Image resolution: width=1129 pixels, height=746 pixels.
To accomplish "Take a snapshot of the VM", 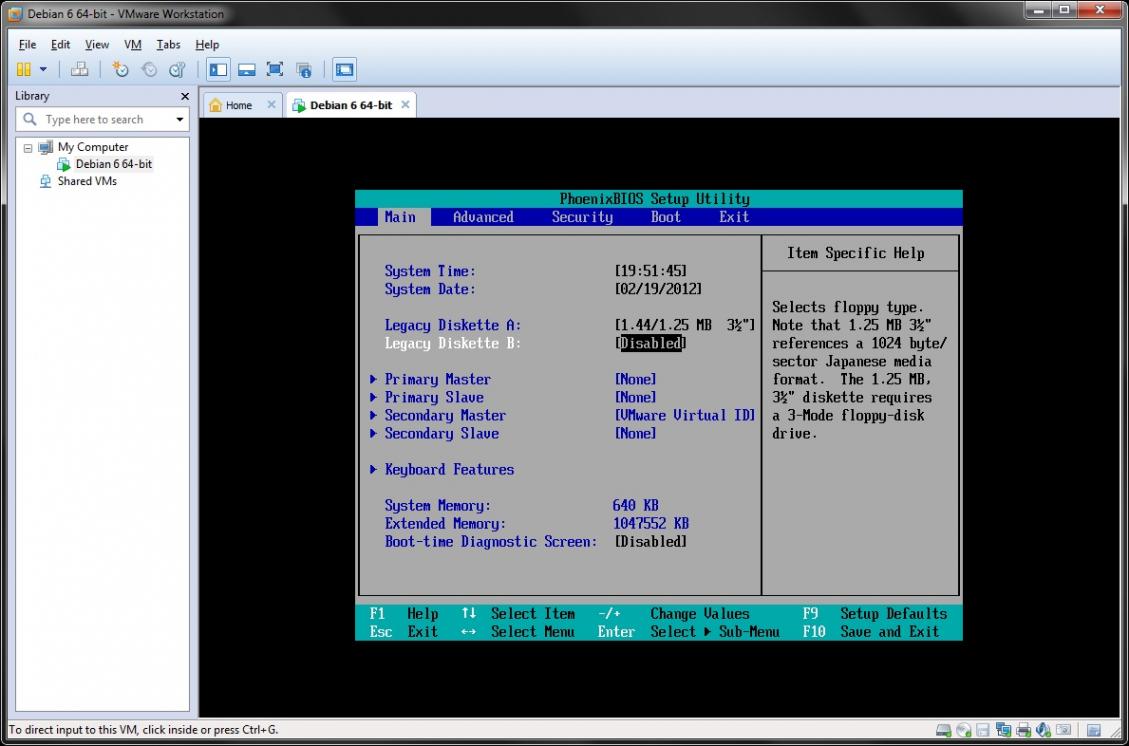I will tap(120, 69).
